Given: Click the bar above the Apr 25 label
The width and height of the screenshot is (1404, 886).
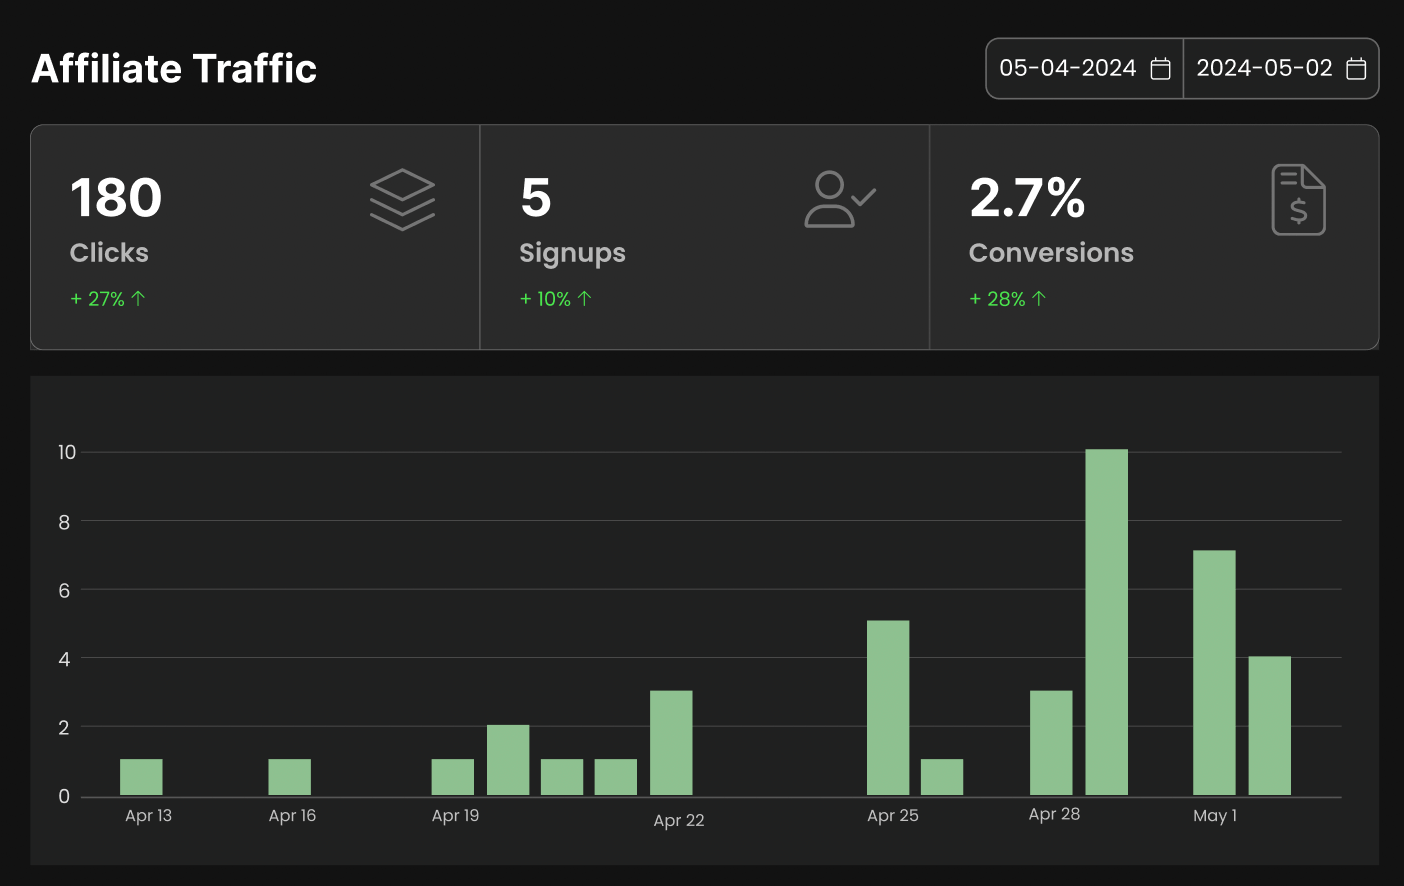Looking at the screenshot, I should click(x=888, y=707).
